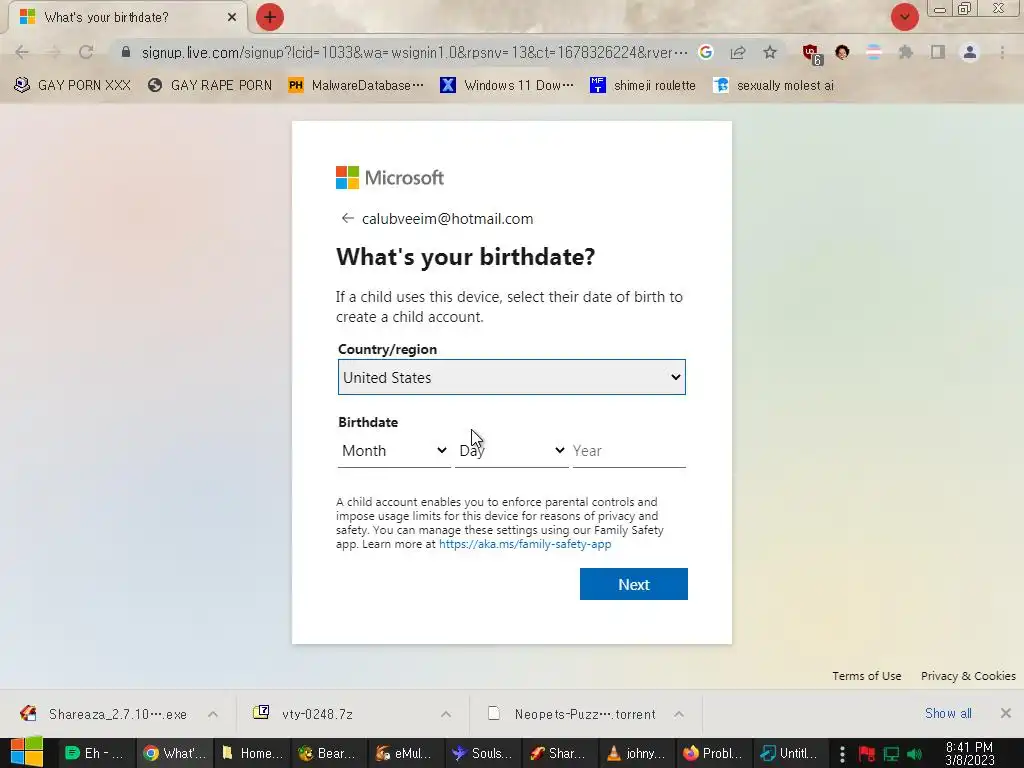
Task: Open the Chrome profile avatar menu
Action: [x=970, y=52]
